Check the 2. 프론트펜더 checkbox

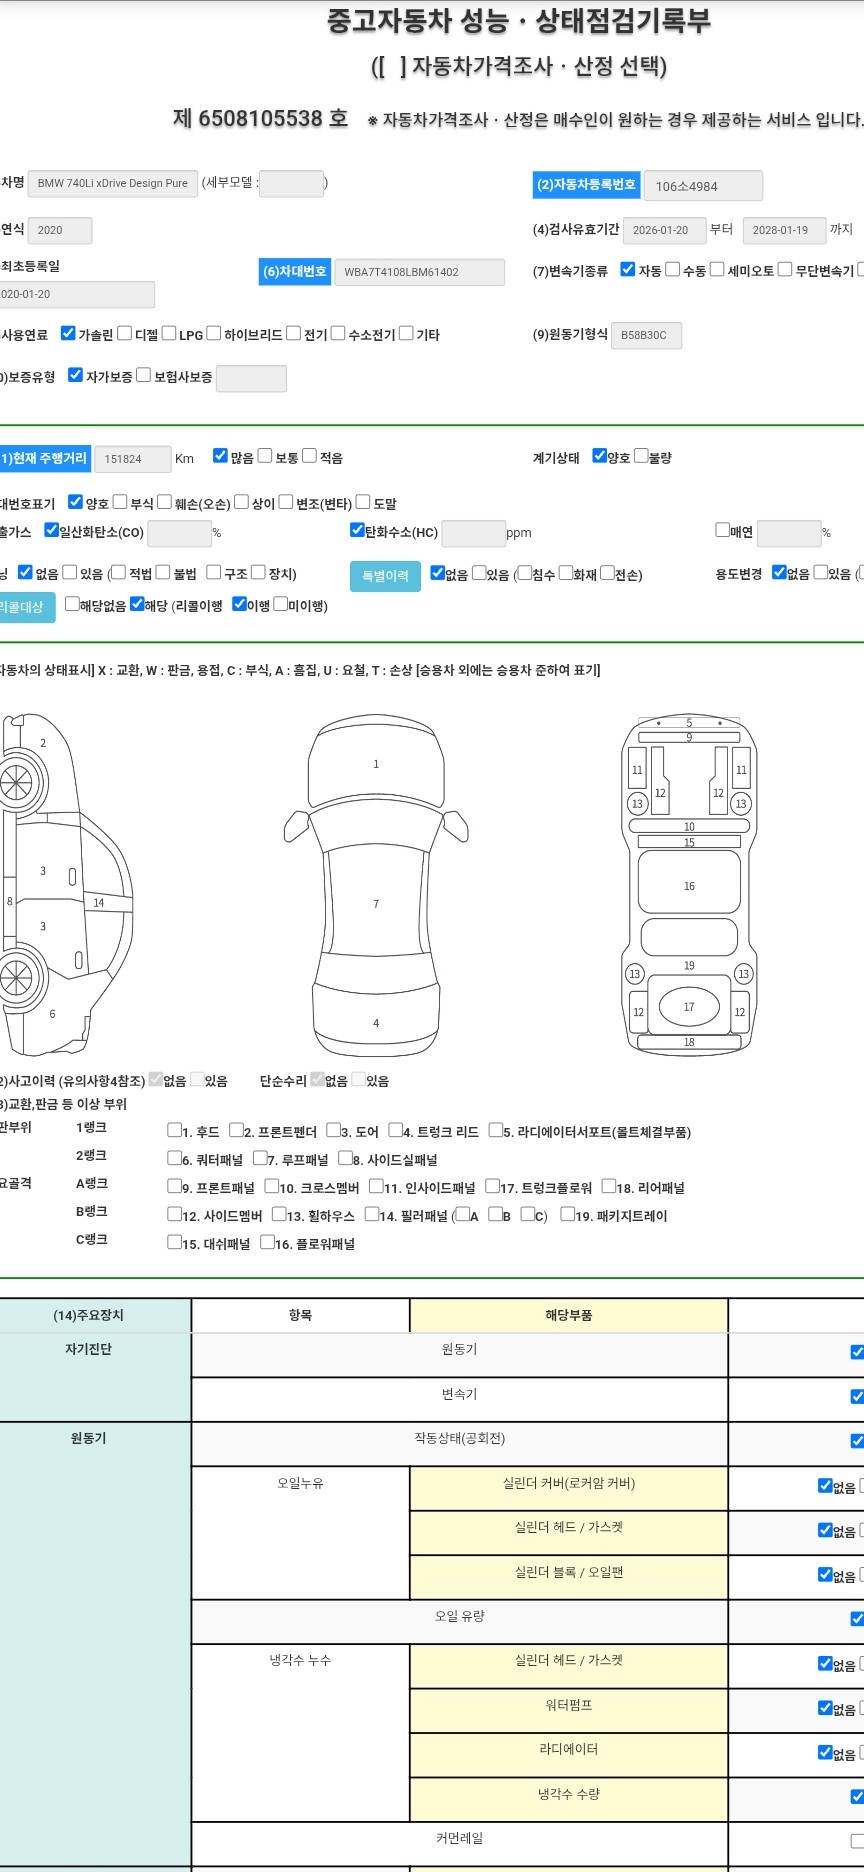[x=236, y=1130]
